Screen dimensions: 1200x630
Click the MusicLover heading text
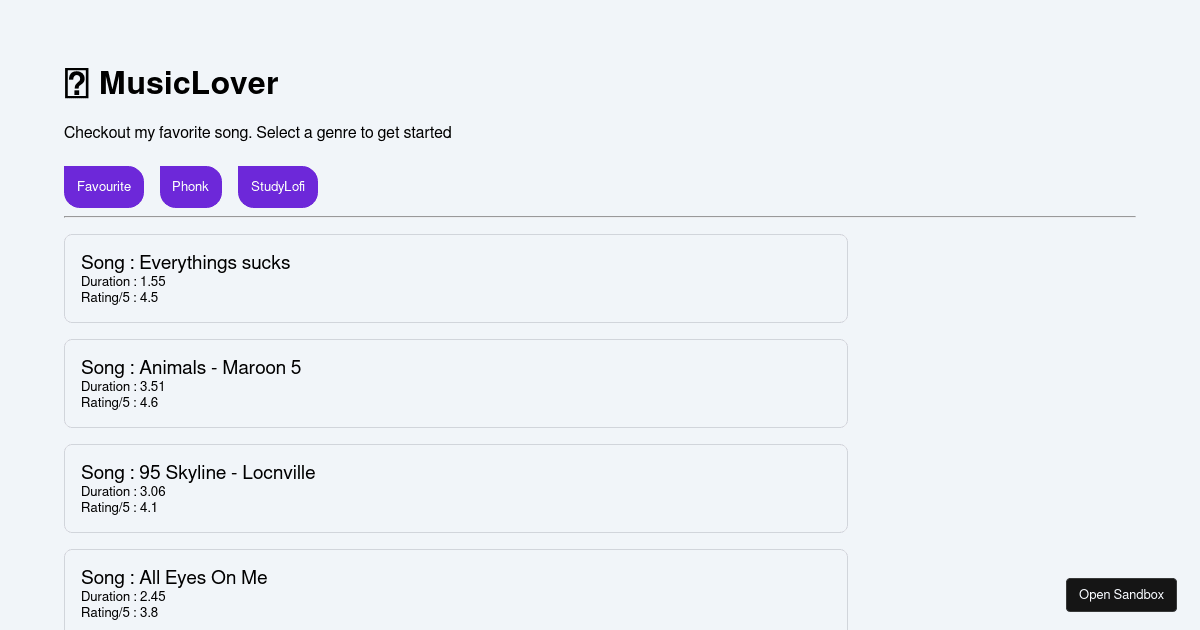click(x=188, y=84)
